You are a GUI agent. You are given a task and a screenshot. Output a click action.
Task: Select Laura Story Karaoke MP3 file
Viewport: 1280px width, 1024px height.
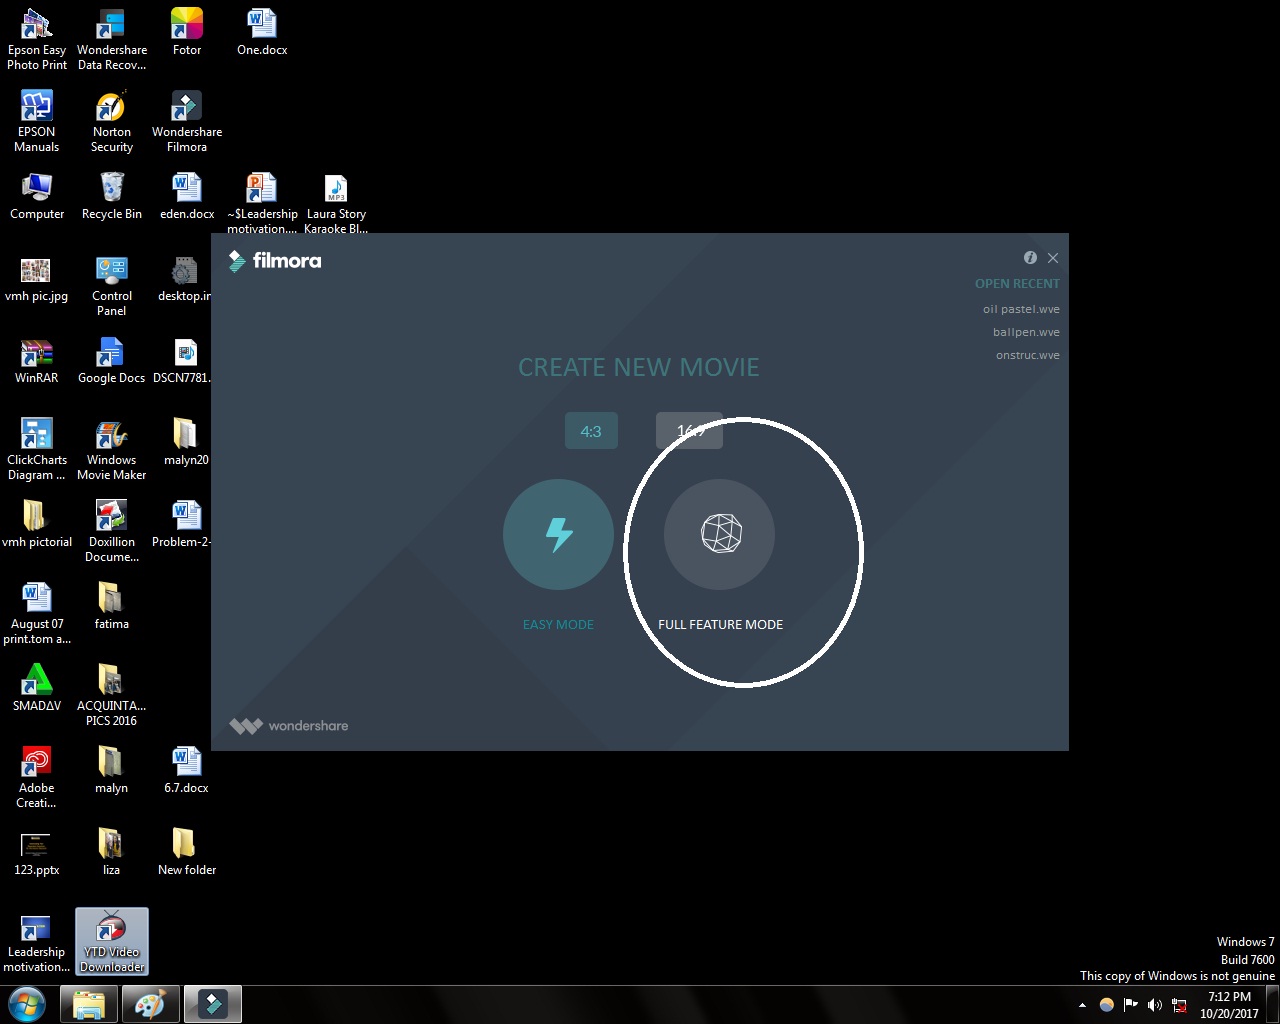[336, 203]
